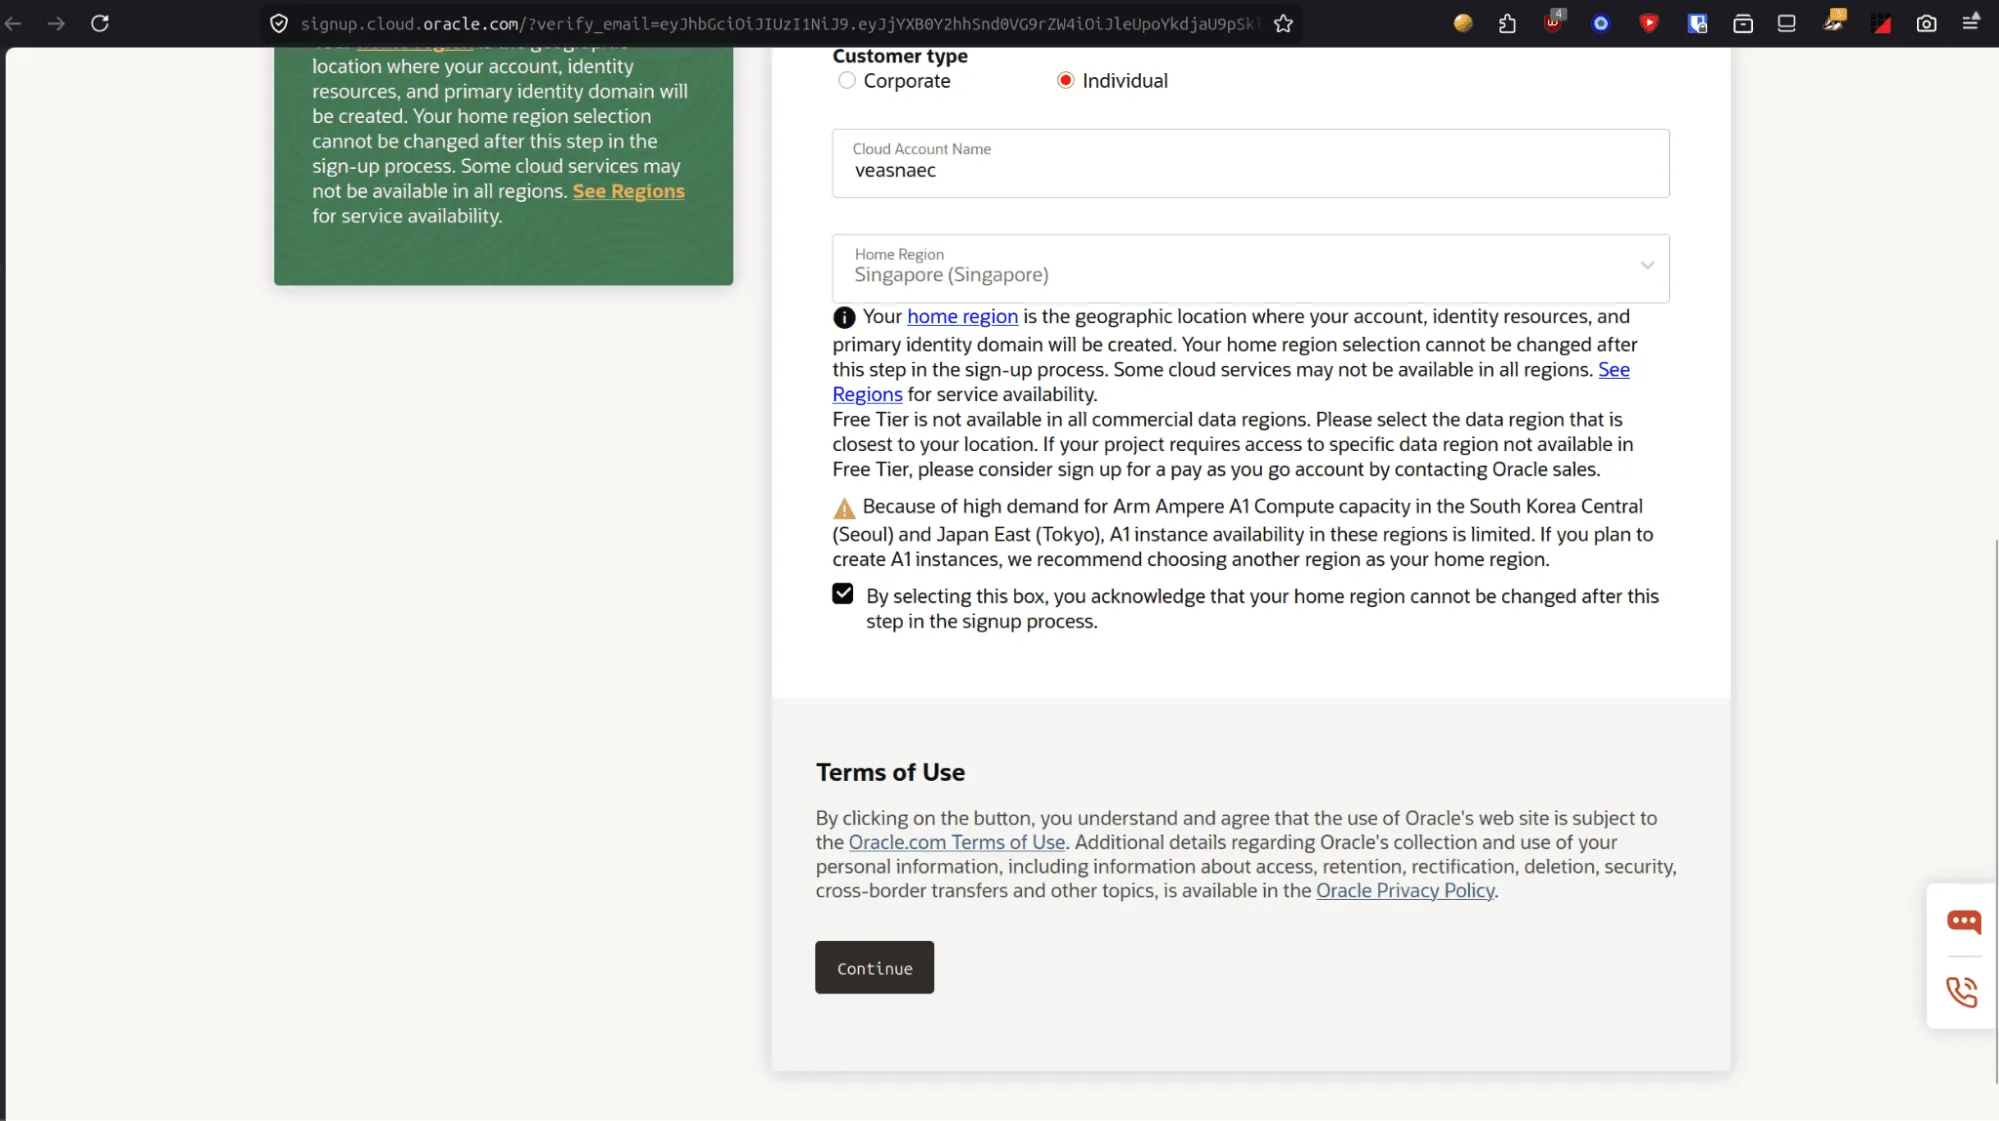Screen dimensions: 1999x1121
Task: Click the address bar URL
Action: click(780, 23)
